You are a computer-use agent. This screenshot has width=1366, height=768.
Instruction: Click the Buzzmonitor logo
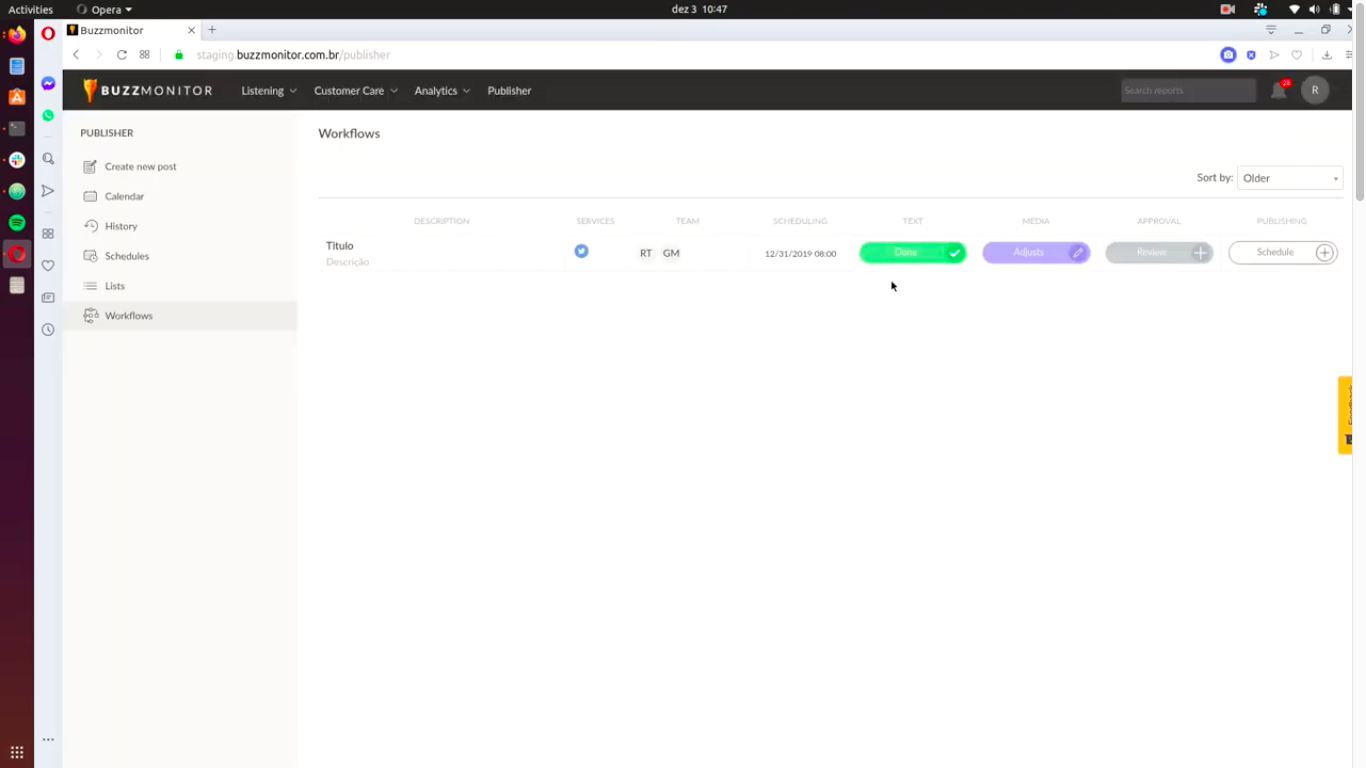tap(148, 90)
